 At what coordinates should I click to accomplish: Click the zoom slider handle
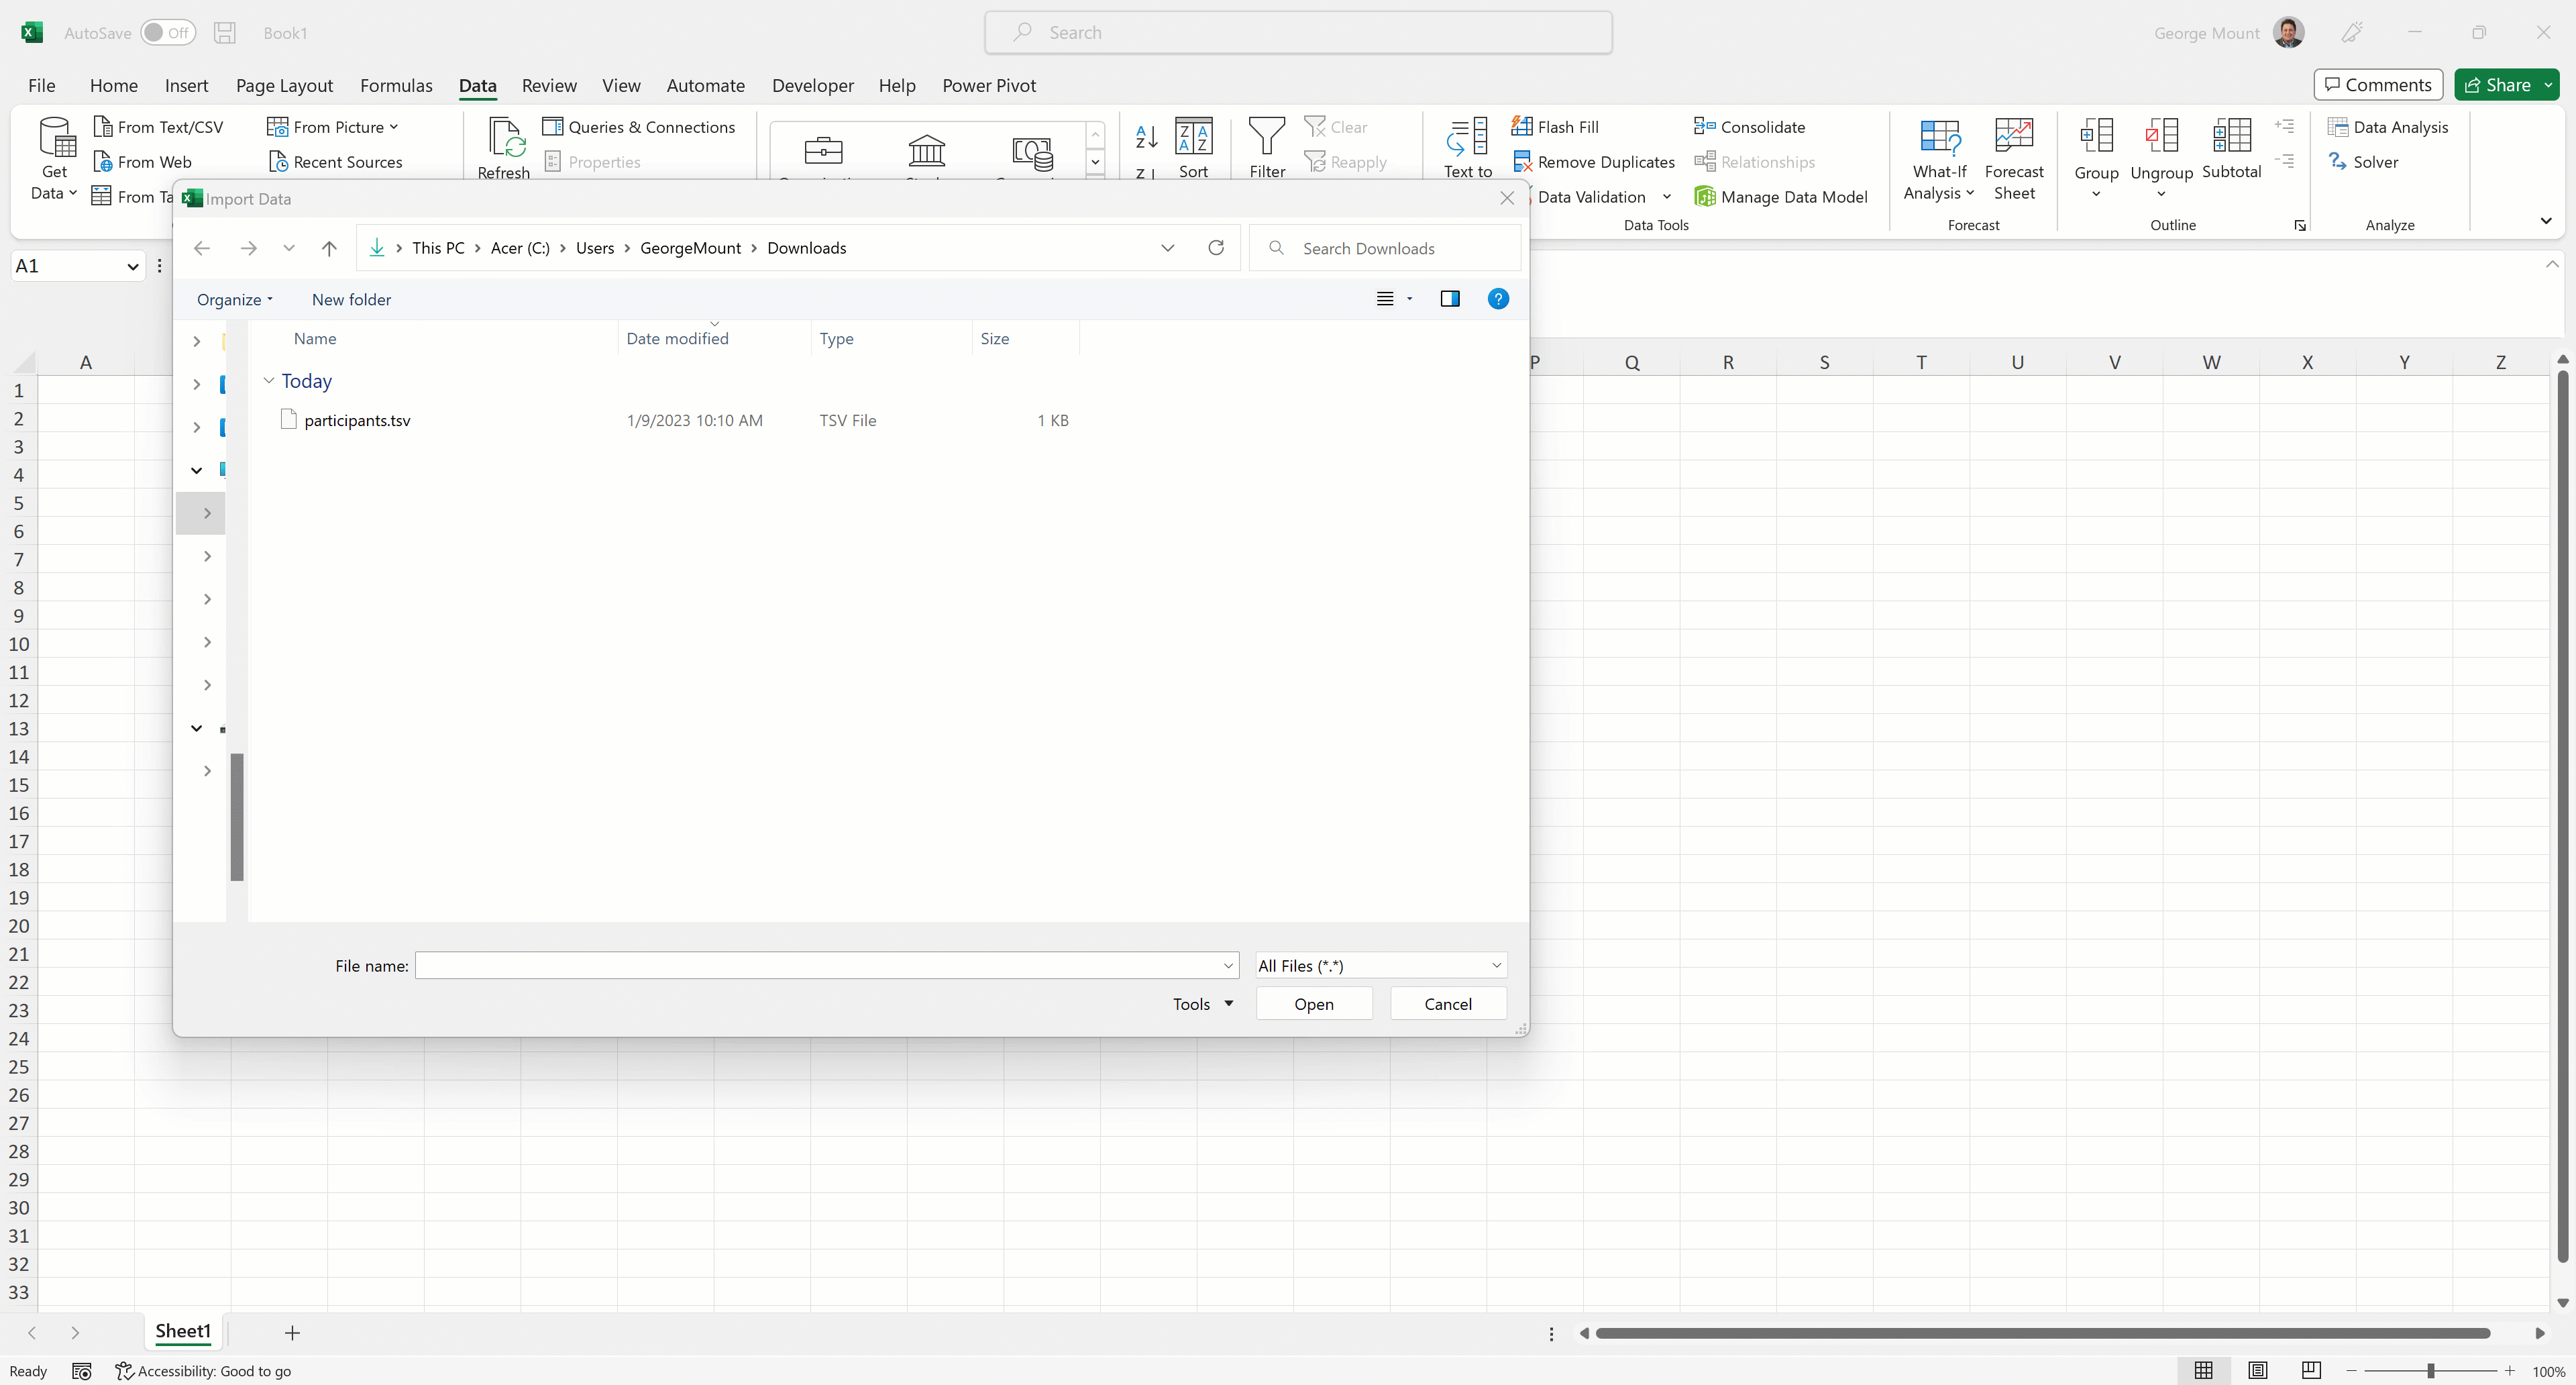click(2430, 1371)
